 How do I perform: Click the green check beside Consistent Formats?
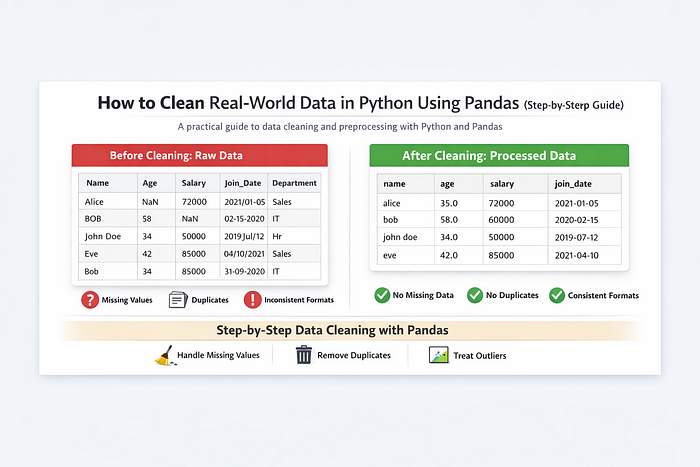[557, 295]
